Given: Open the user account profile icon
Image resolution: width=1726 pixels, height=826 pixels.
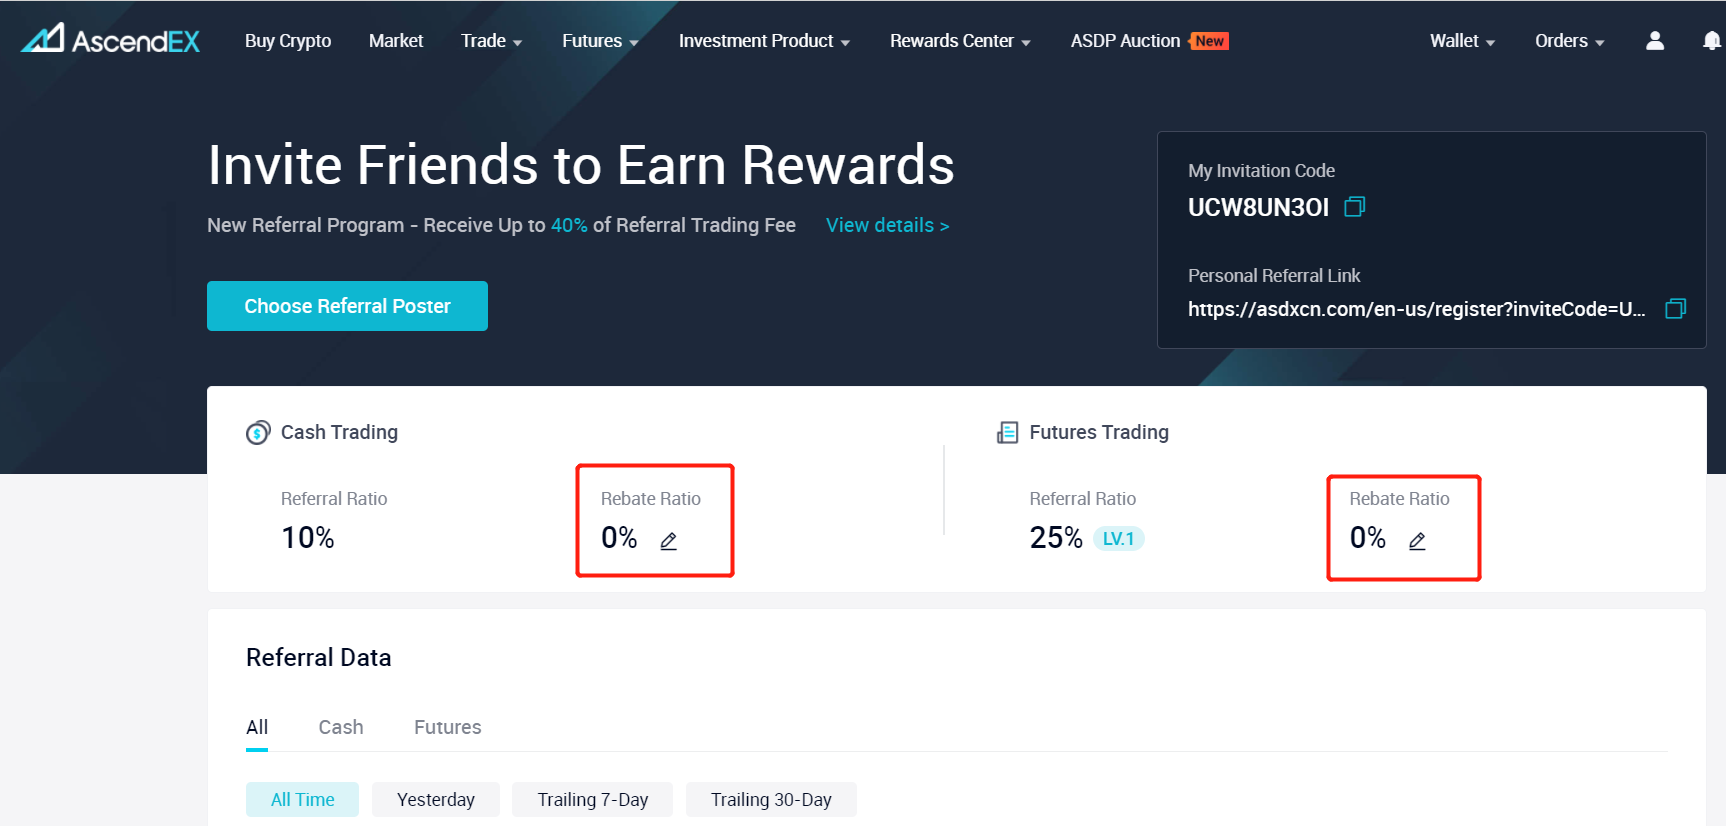Looking at the screenshot, I should pyautogui.click(x=1655, y=41).
